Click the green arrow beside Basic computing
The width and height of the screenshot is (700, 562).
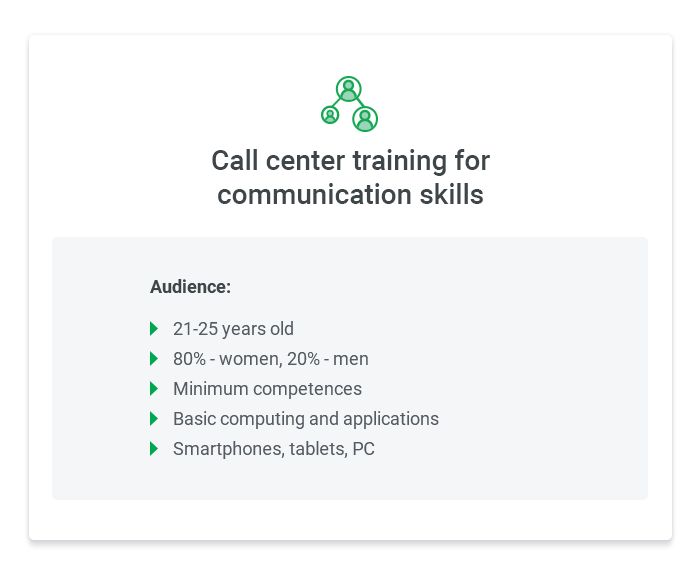pyautogui.click(x=154, y=419)
